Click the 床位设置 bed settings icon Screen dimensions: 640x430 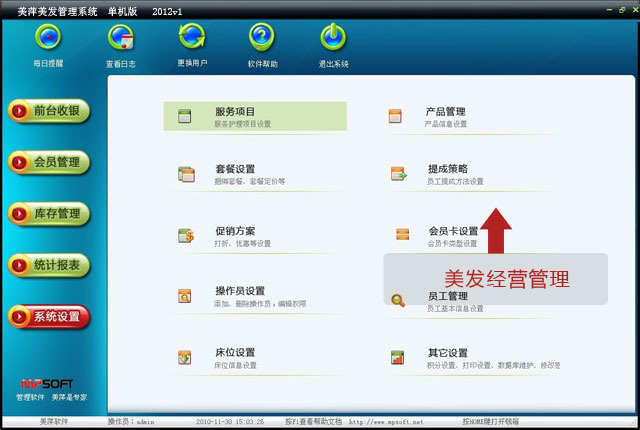click(x=185, y=357)
